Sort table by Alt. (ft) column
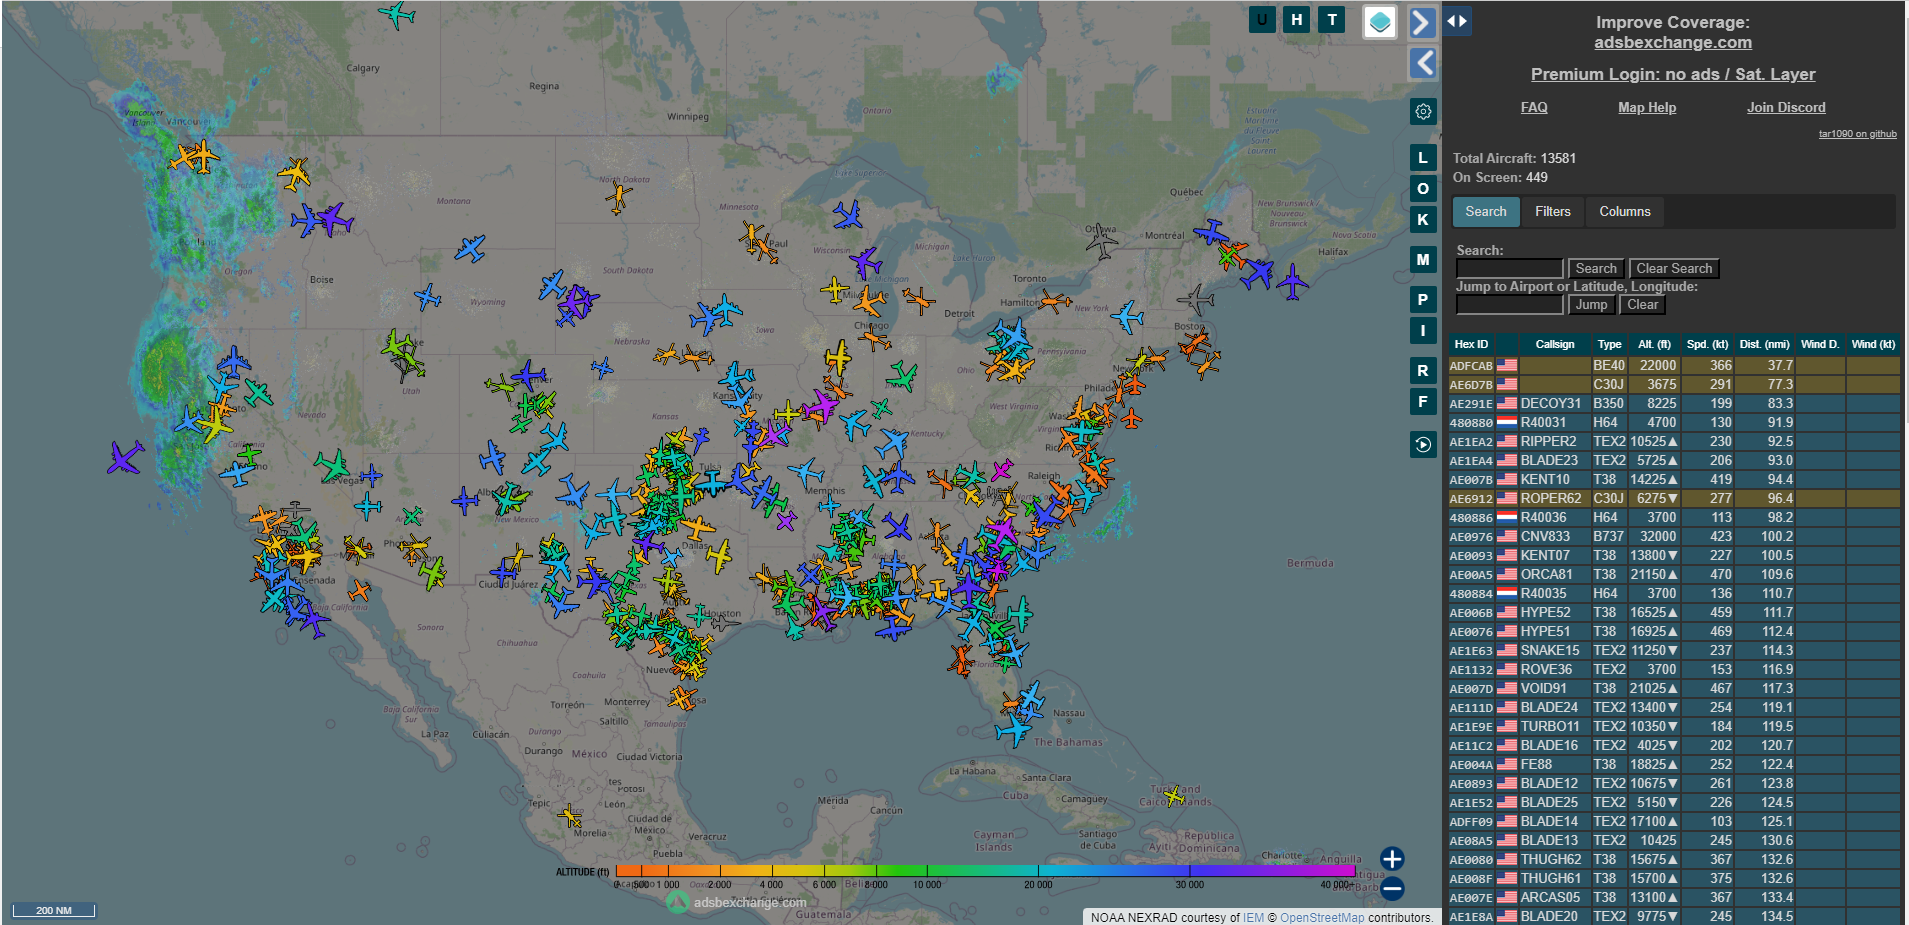The image size is (1909, 925). (x=1654, y=344)
